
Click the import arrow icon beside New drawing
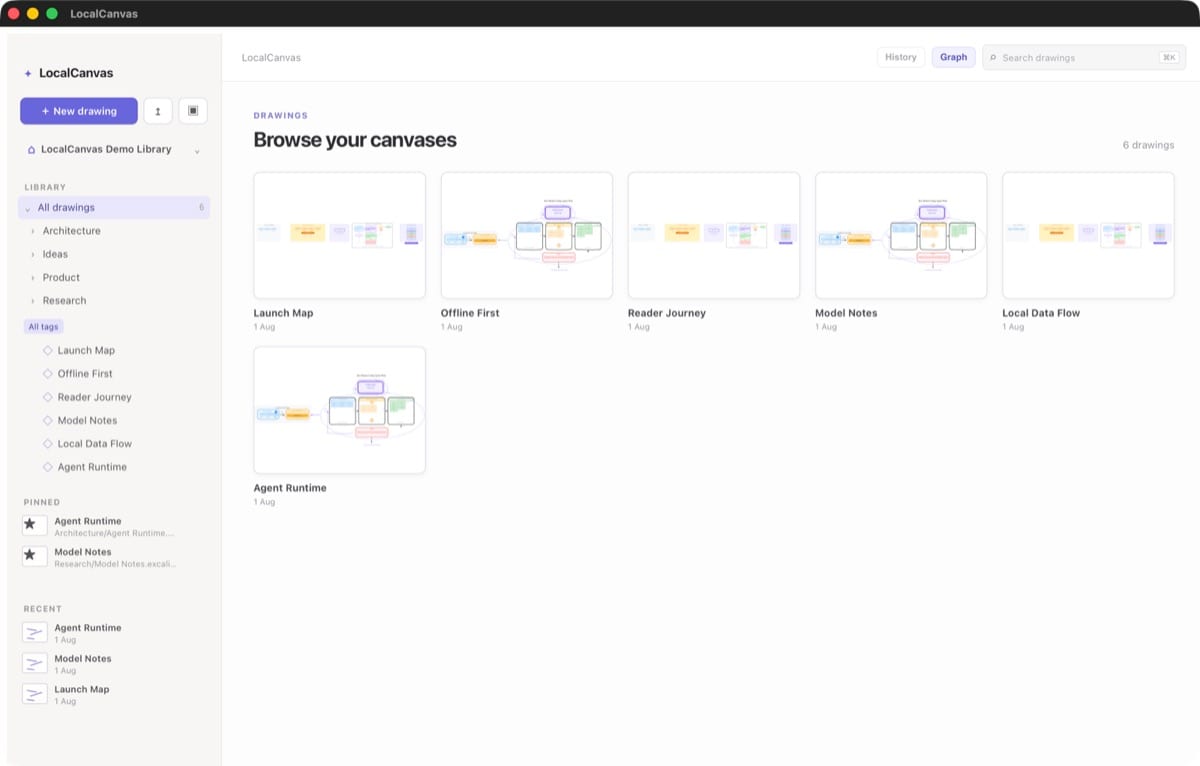pyautogui.click(x=158, y=111)
